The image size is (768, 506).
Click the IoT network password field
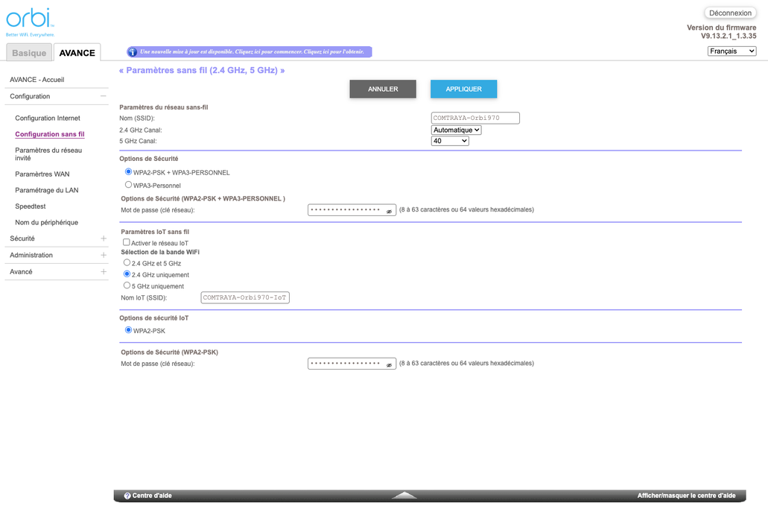352,364
